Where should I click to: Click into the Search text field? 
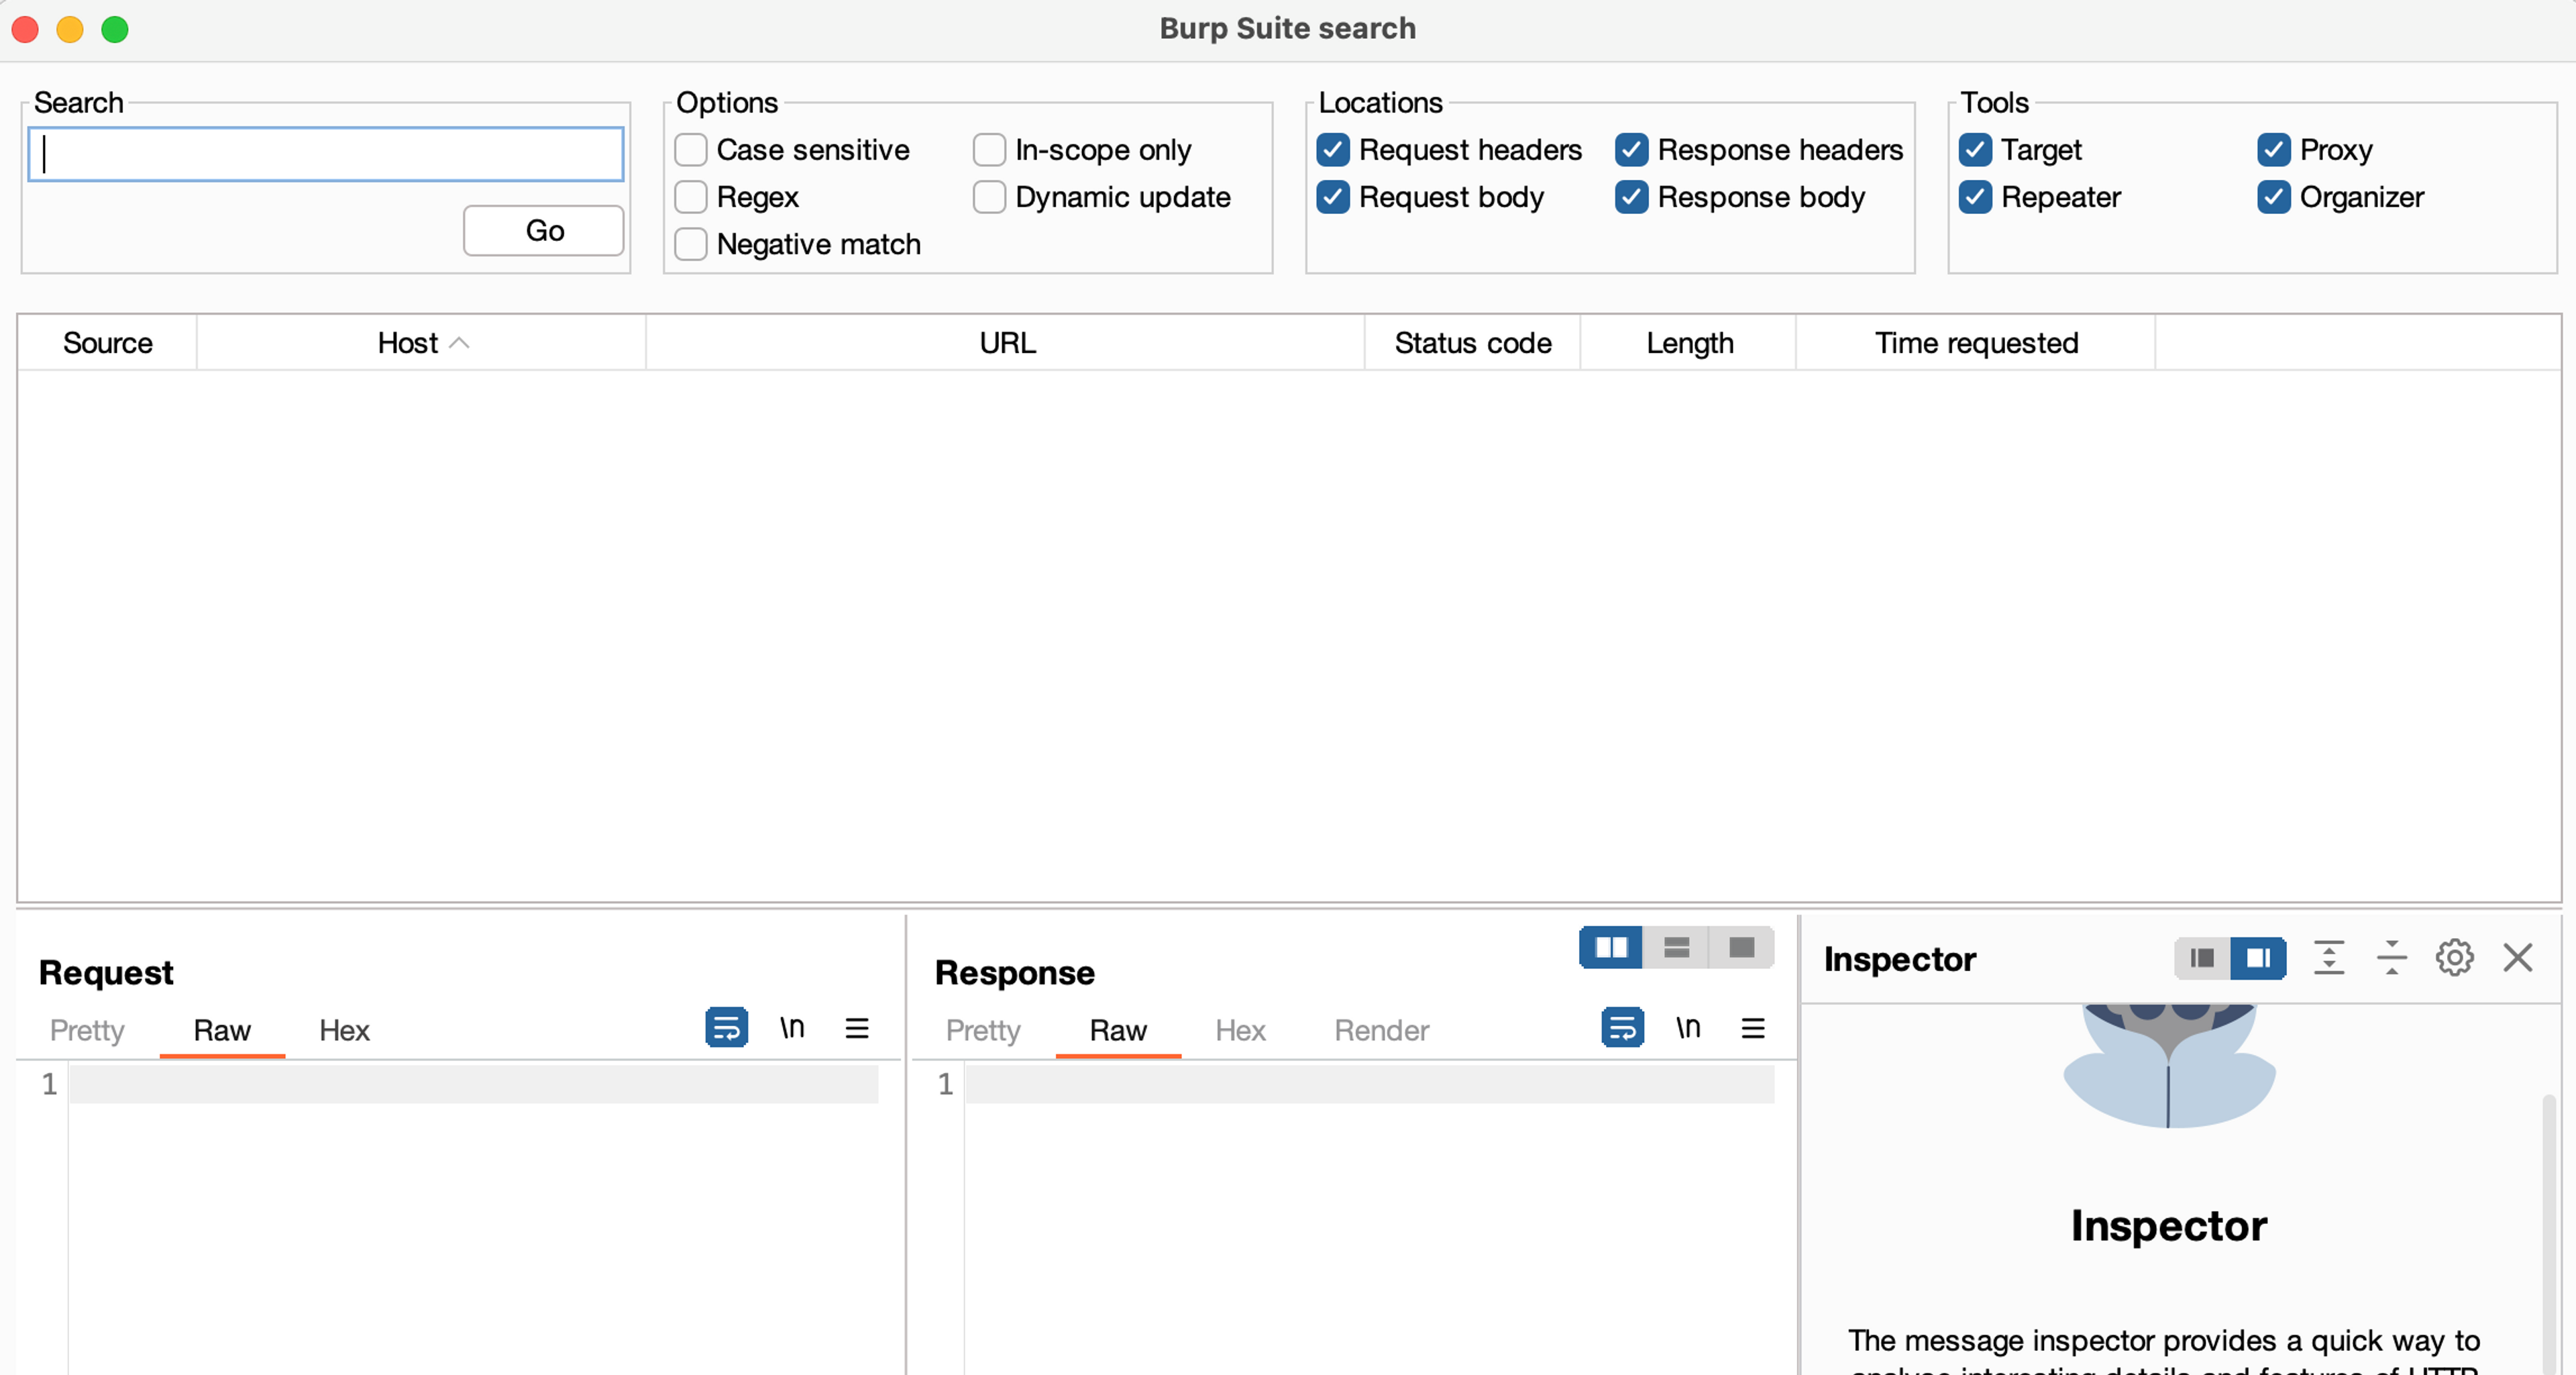(326, 154)
